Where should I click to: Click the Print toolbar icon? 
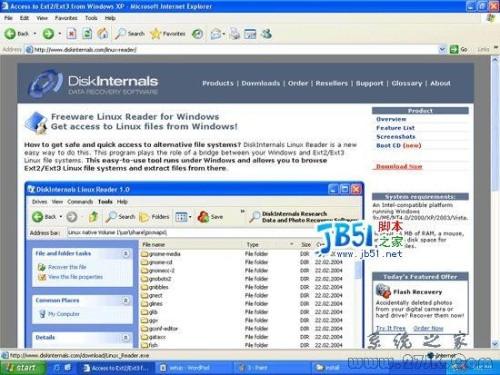pos(235,34)
